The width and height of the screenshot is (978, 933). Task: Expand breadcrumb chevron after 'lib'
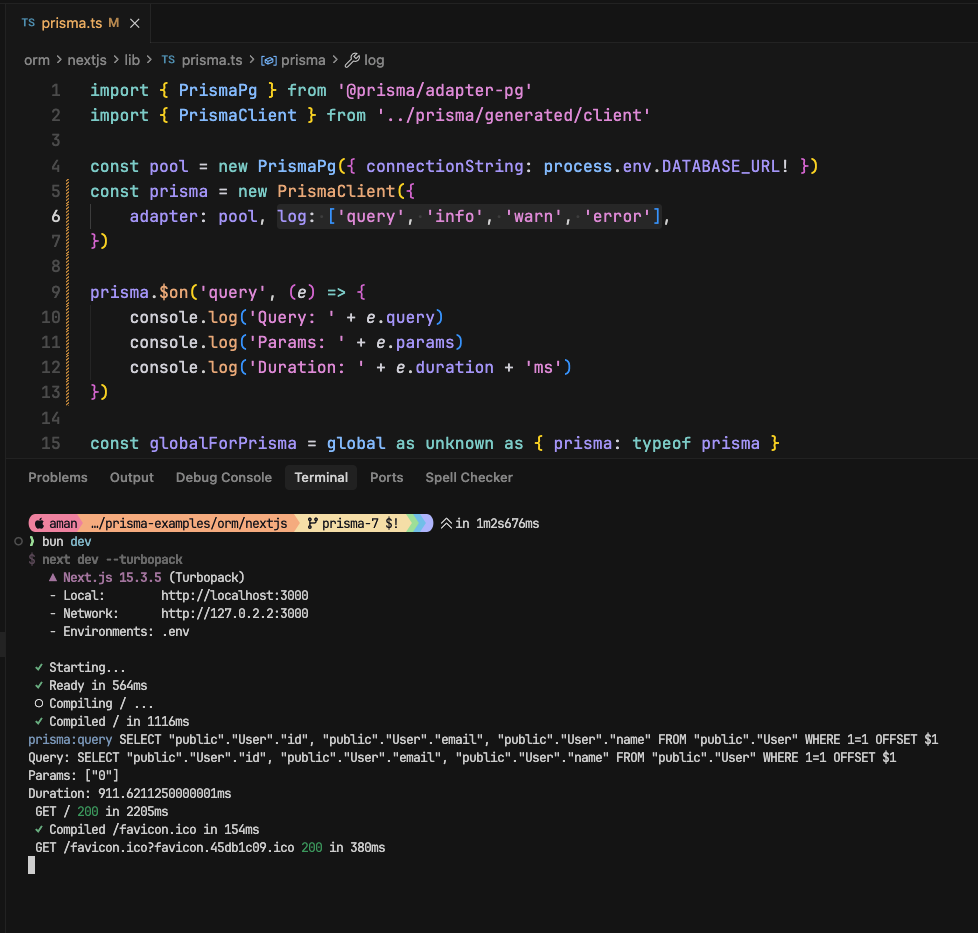tap(149, 60)
